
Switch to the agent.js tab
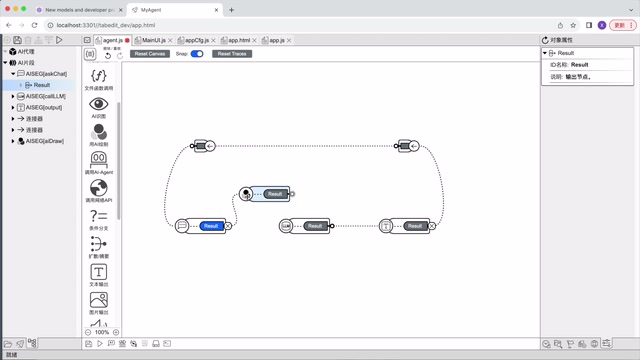click(113, 40)
